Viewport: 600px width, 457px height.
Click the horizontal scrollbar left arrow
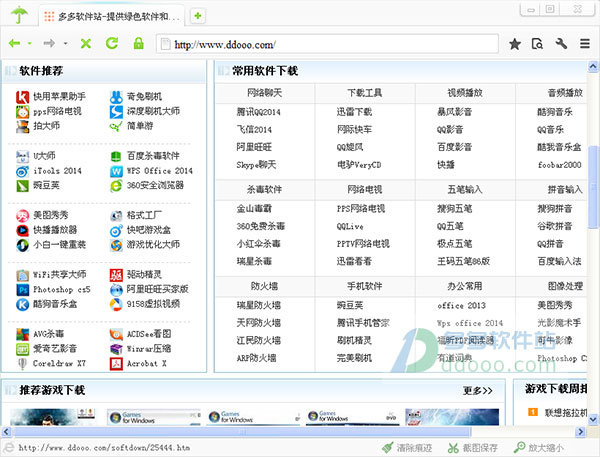coord(6,432)
